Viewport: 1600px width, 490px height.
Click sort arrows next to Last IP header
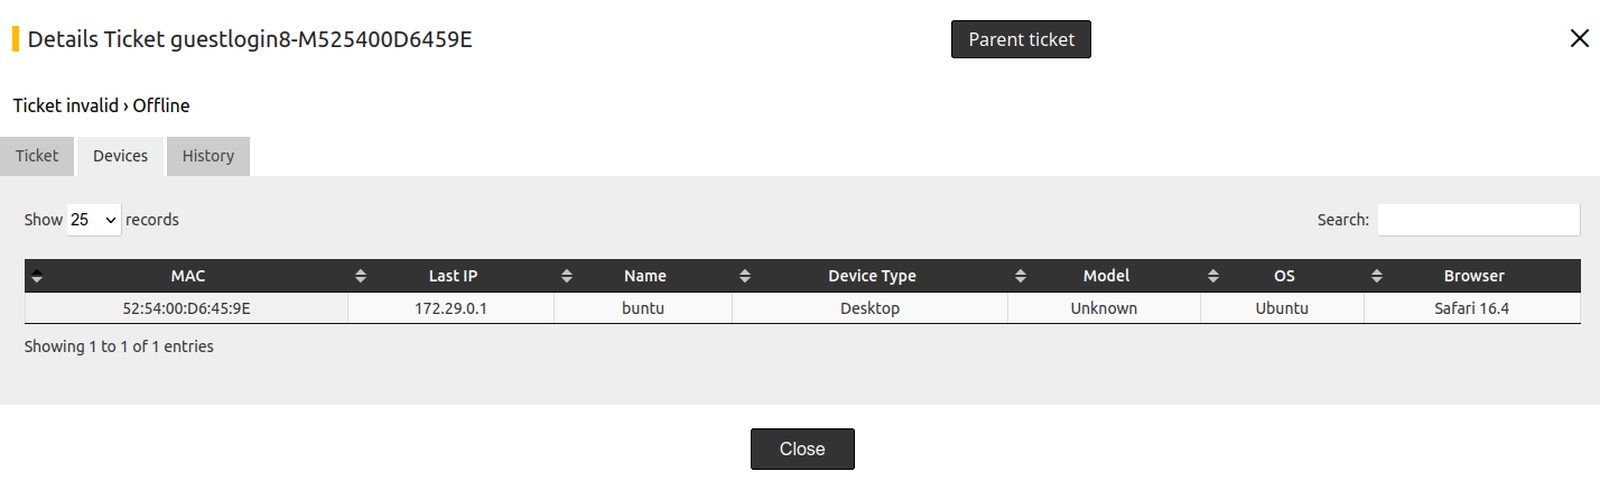[x=361, y=276]
